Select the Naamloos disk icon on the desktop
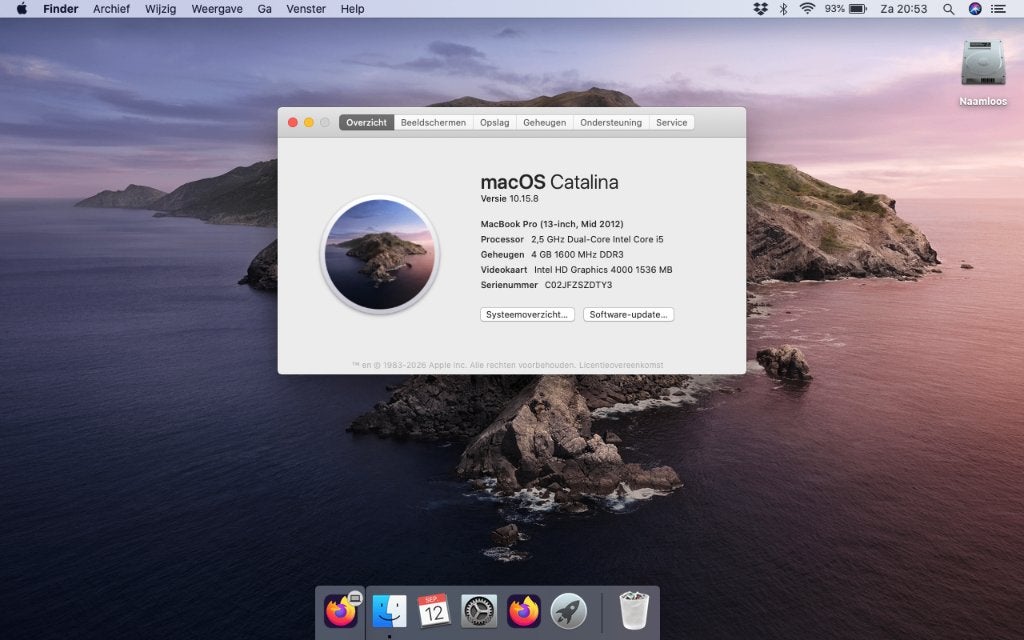Screen dimensions: 1024x640 click(x=983, y=63)
